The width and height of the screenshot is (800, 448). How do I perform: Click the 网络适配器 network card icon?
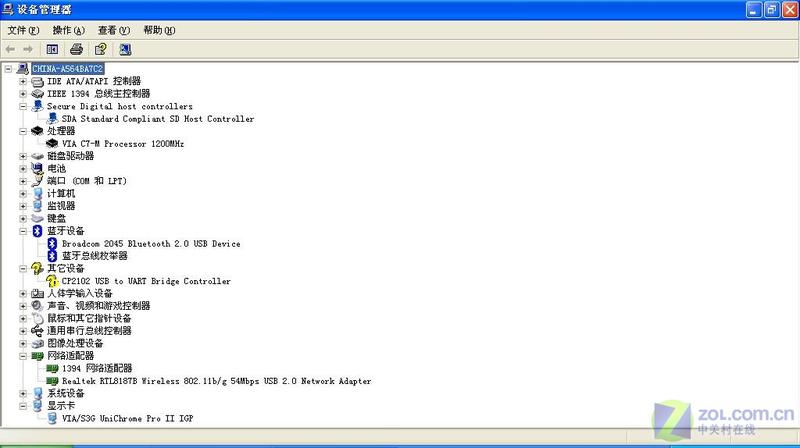coord(37,356)
